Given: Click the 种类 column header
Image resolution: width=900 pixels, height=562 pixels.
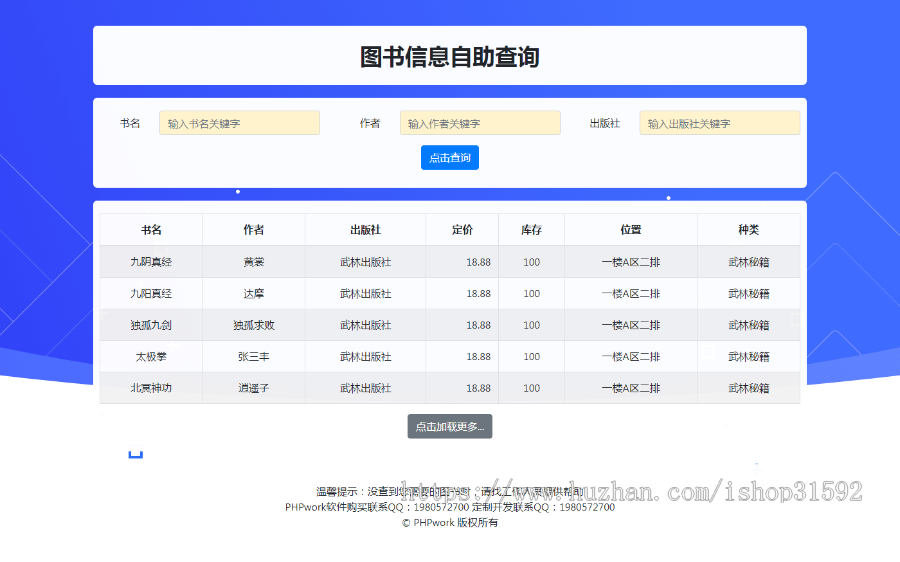Looking at the screenshot, I should pyautogui.click(x=748, y=230).
